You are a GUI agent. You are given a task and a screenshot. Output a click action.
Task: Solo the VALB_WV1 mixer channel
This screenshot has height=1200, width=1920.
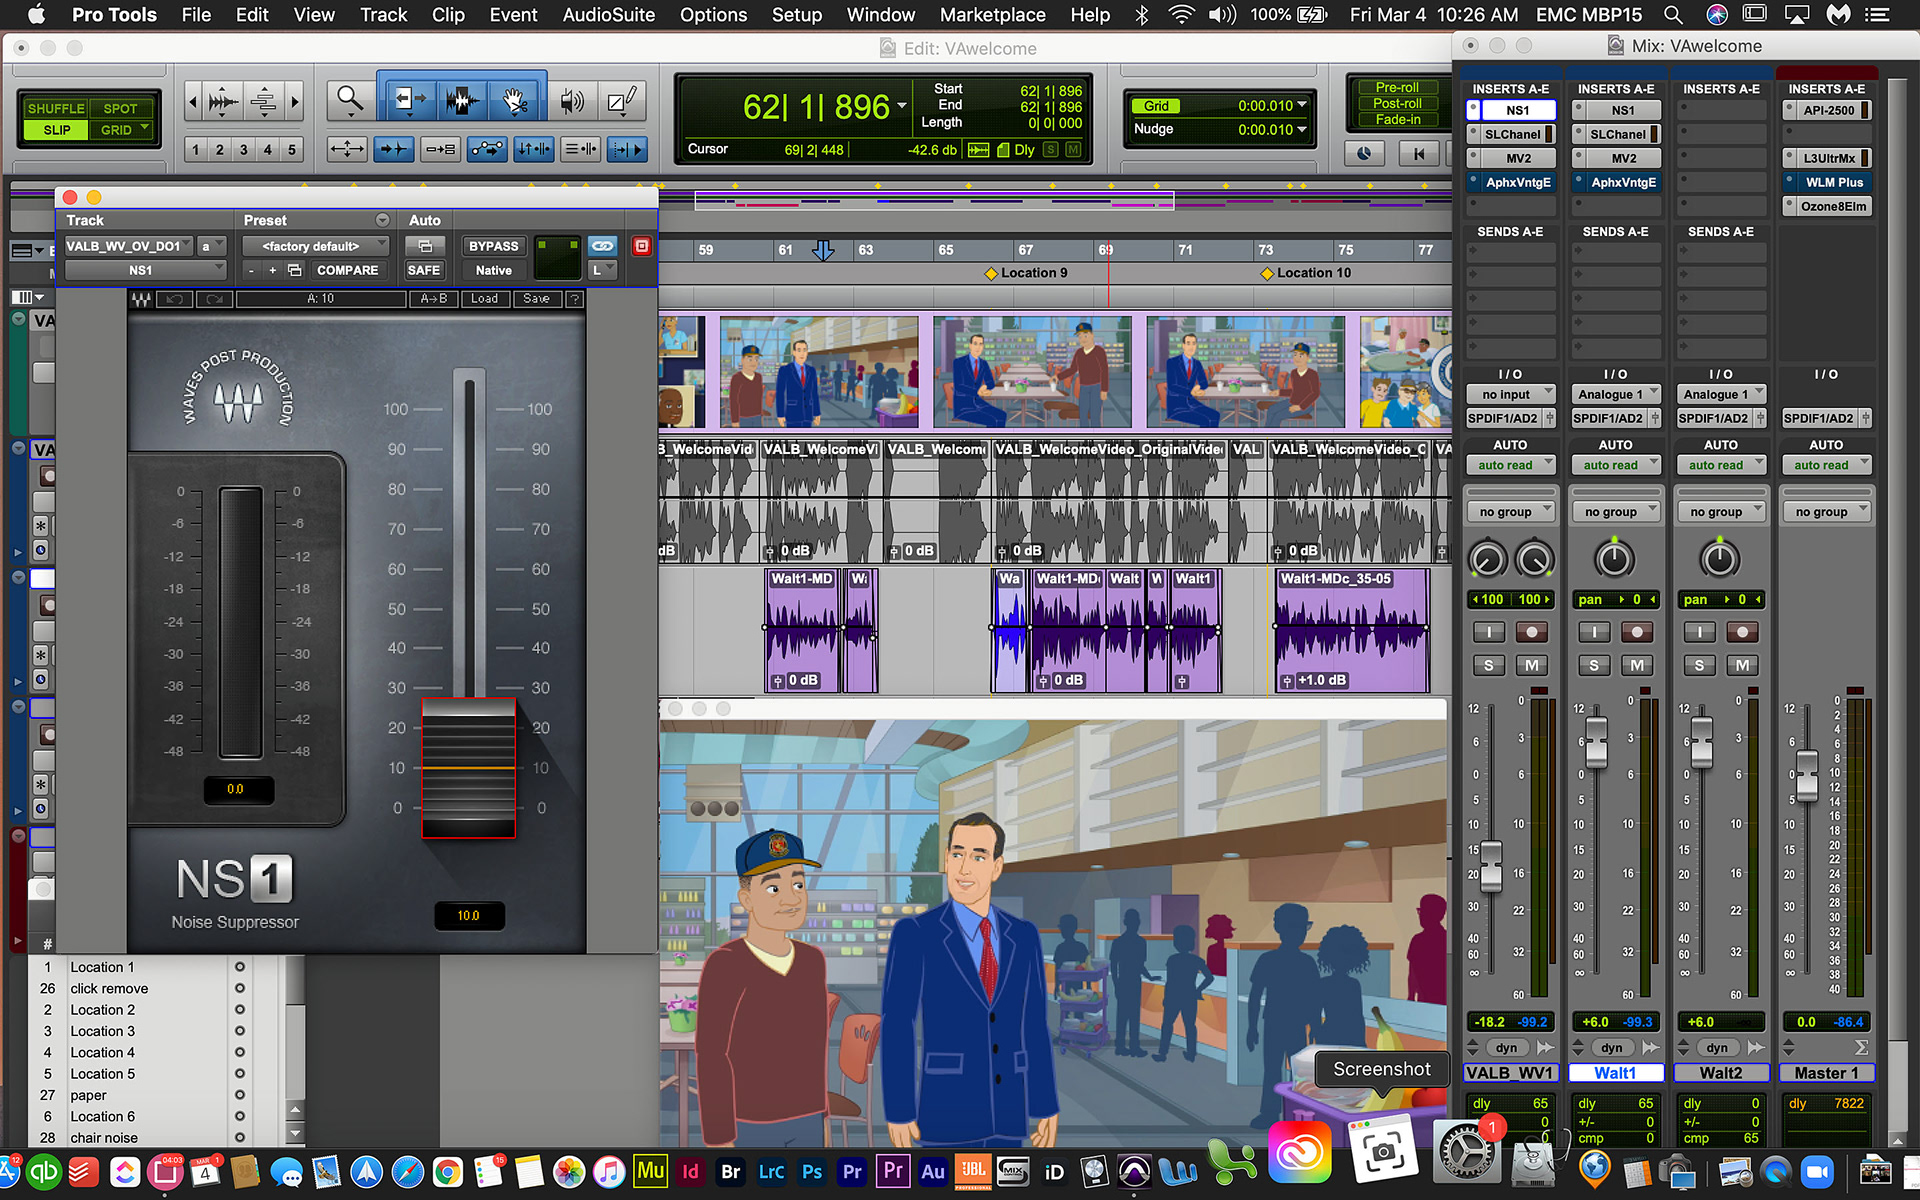click(x=1488, y=665)
